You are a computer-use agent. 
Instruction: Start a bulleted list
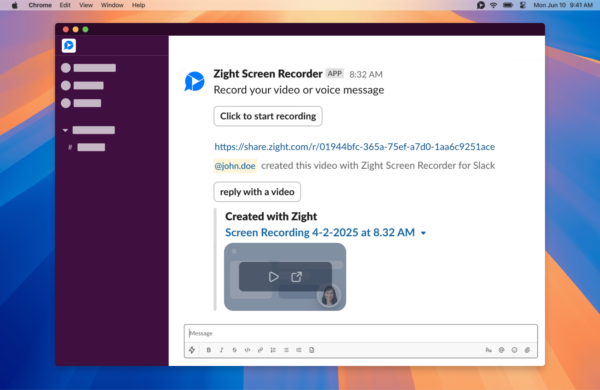pos(286,350)
